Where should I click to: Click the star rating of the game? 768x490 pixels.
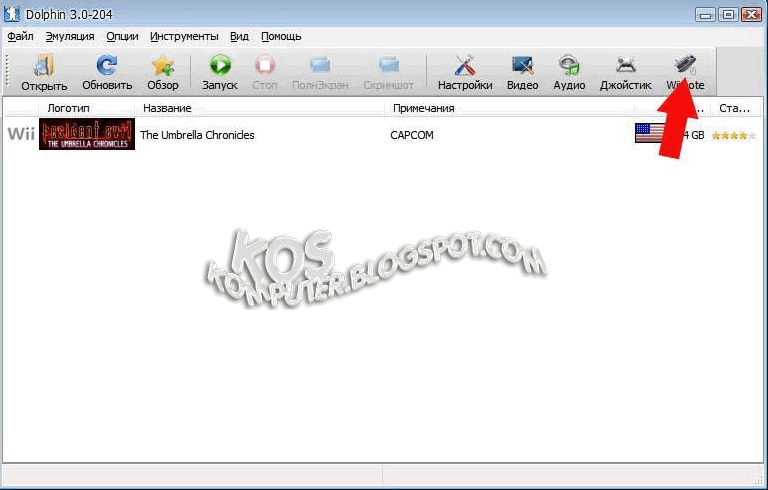[x=733, y=136]
